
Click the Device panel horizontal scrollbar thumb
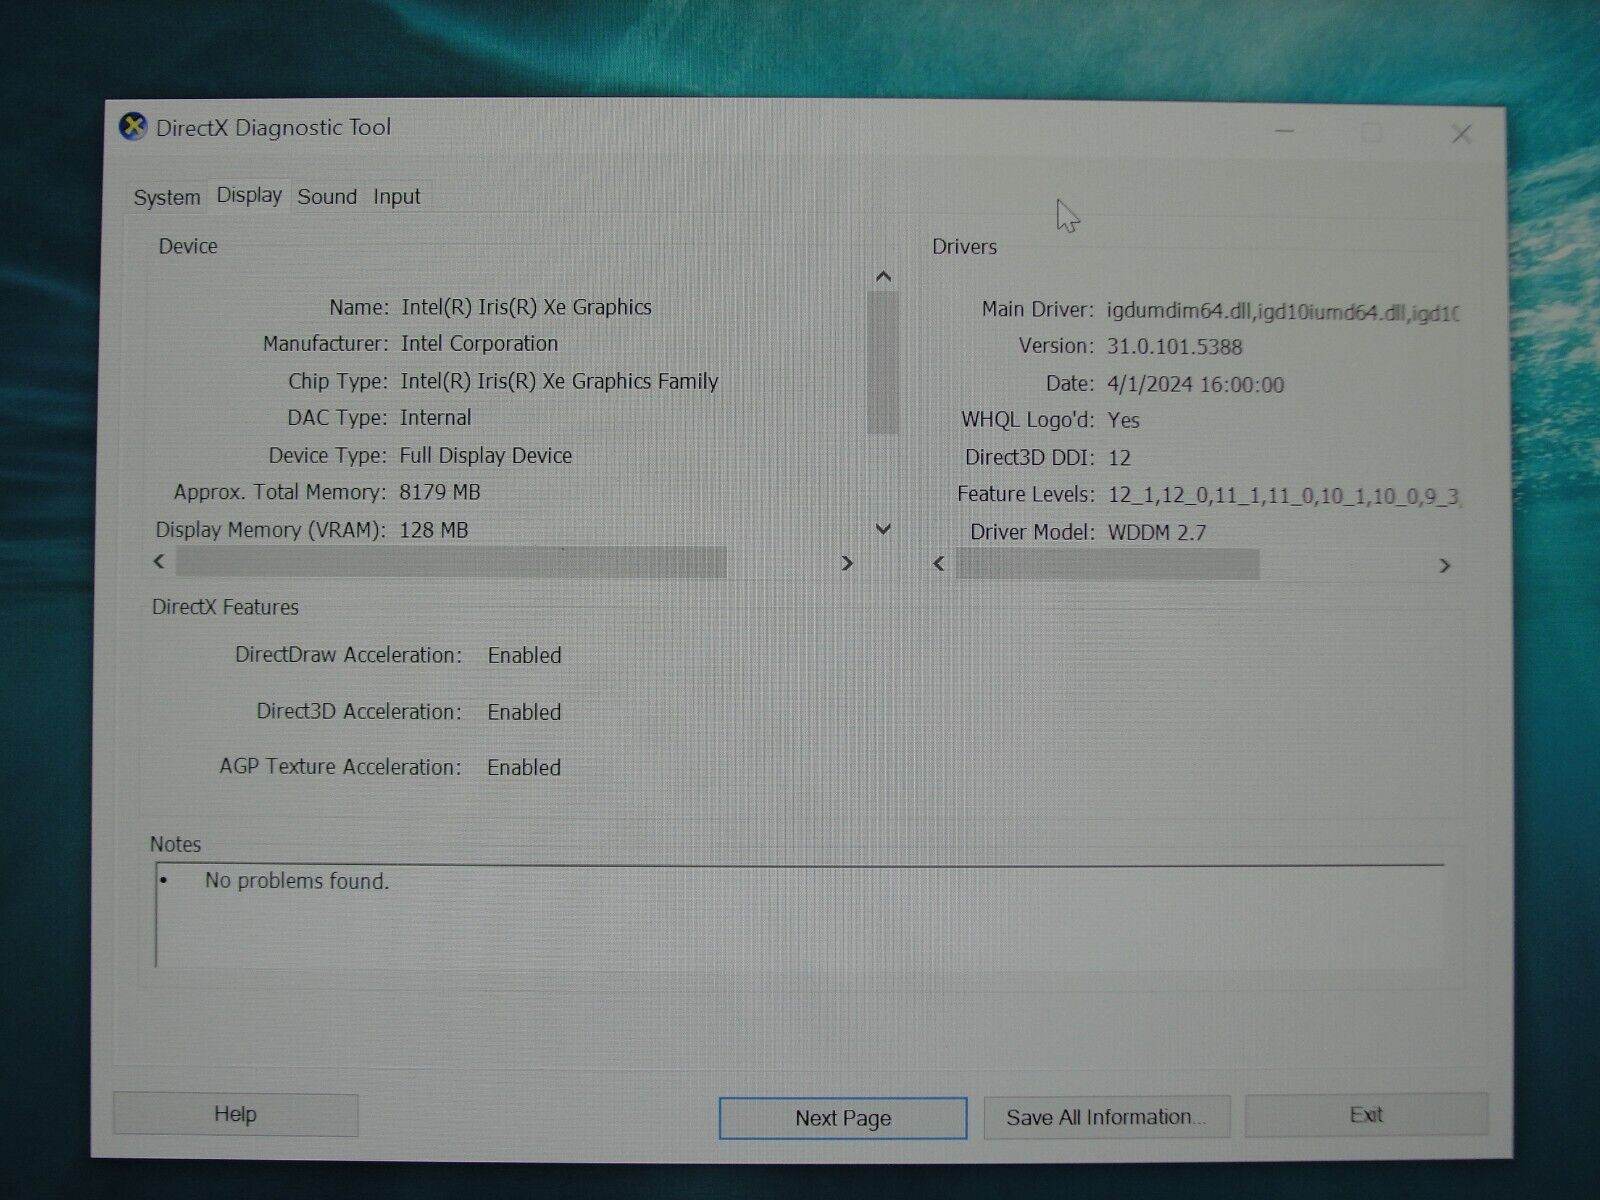coord(450,563)
